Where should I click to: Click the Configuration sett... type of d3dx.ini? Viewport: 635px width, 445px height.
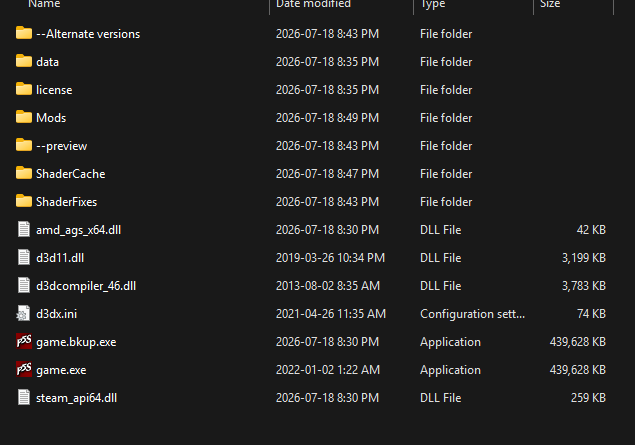(x=472, y=314)
